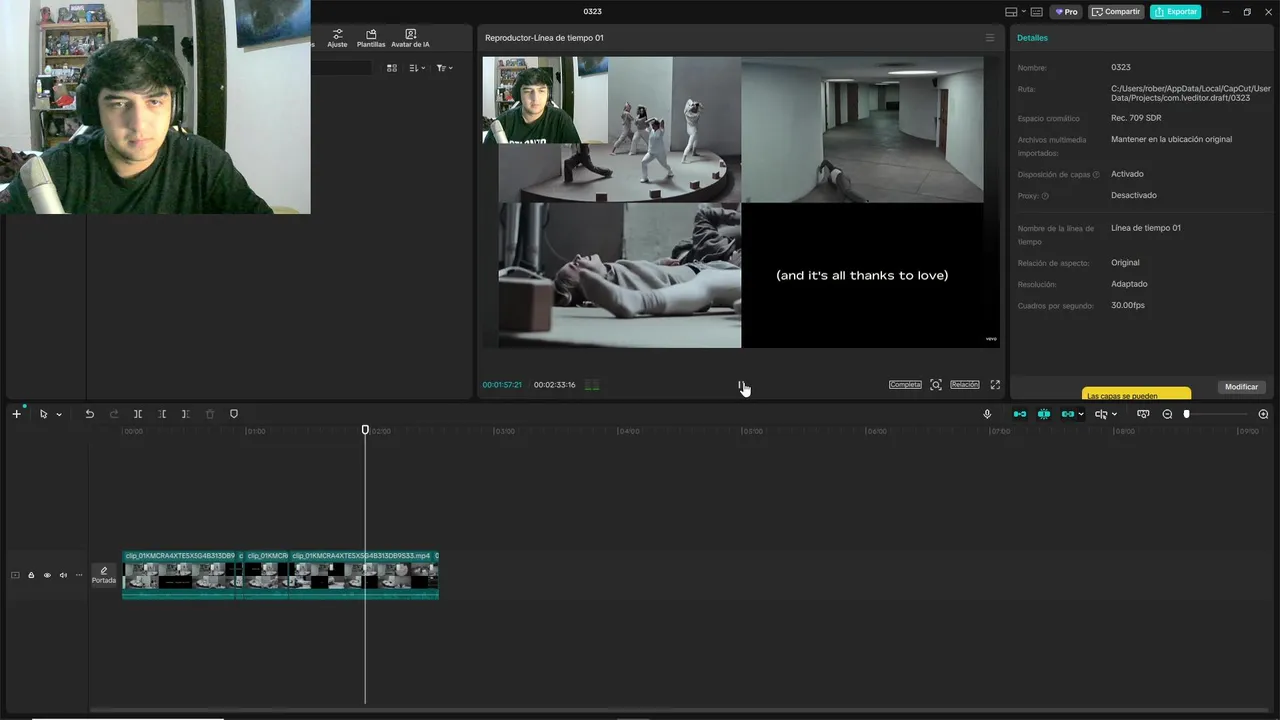Screen dimensions: 1280x720
Task: Click the audio level meter in player
Action: tap(592, 385)
